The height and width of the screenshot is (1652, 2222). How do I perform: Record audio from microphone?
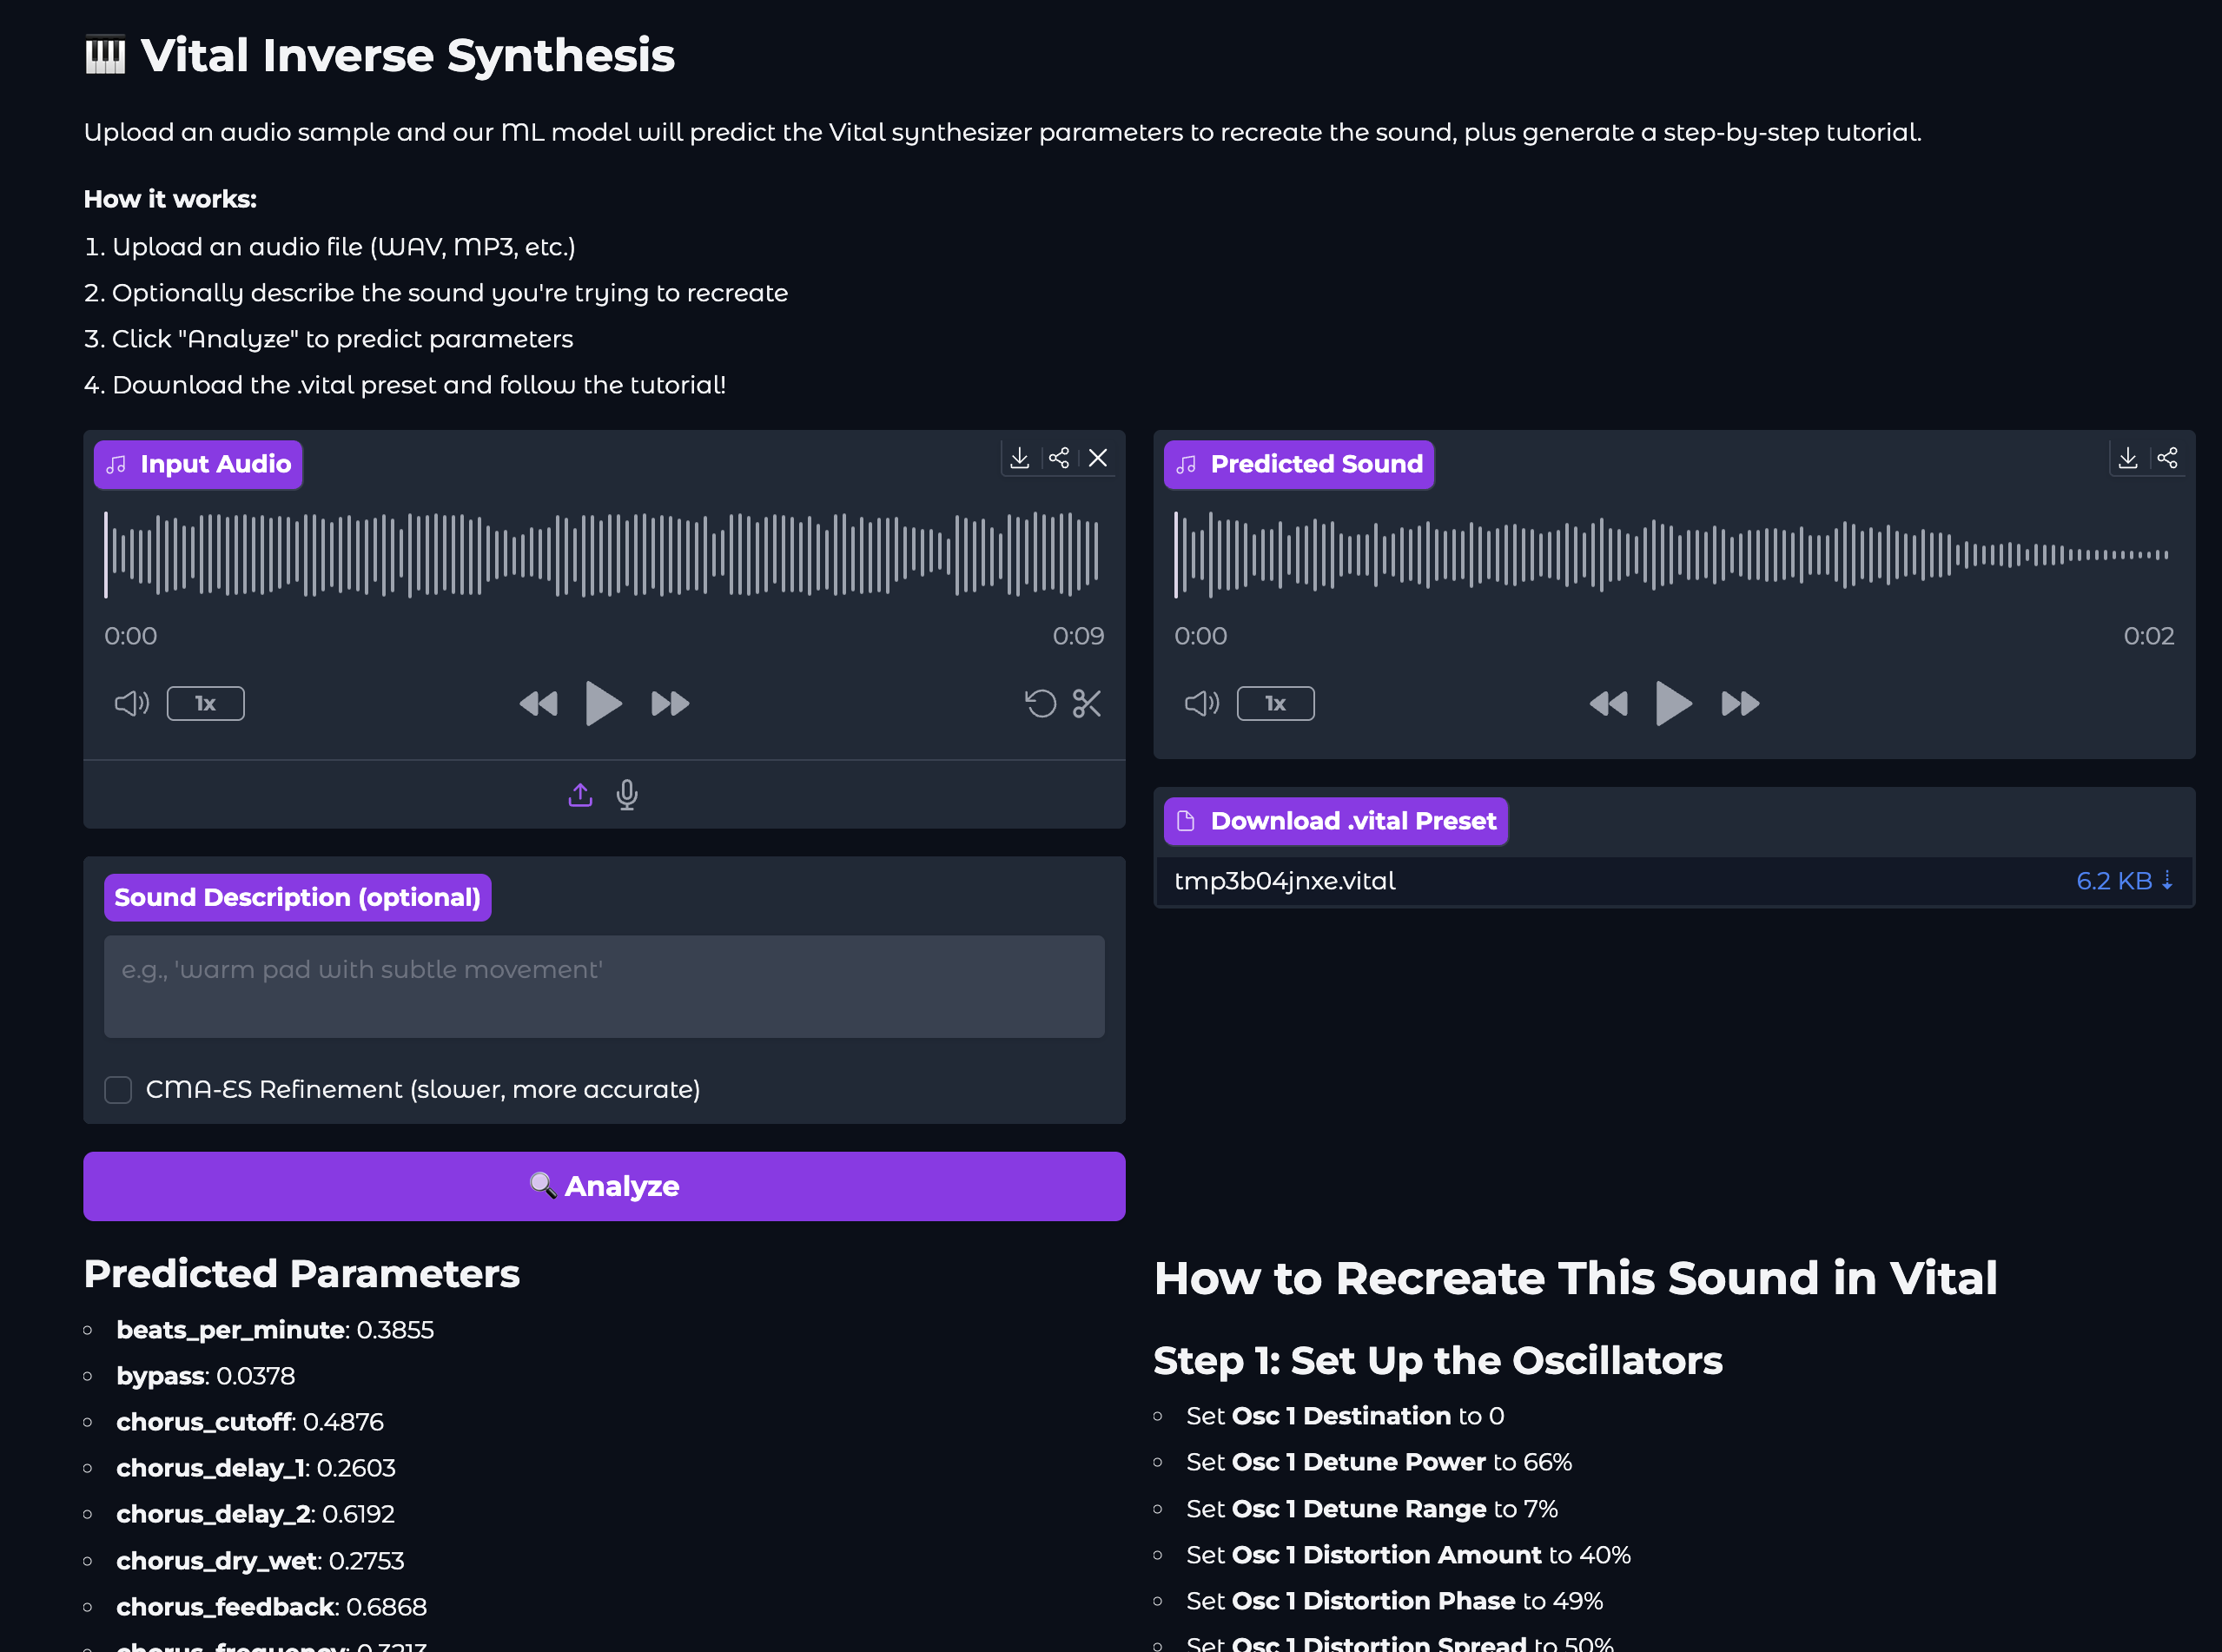click(627, 795)
